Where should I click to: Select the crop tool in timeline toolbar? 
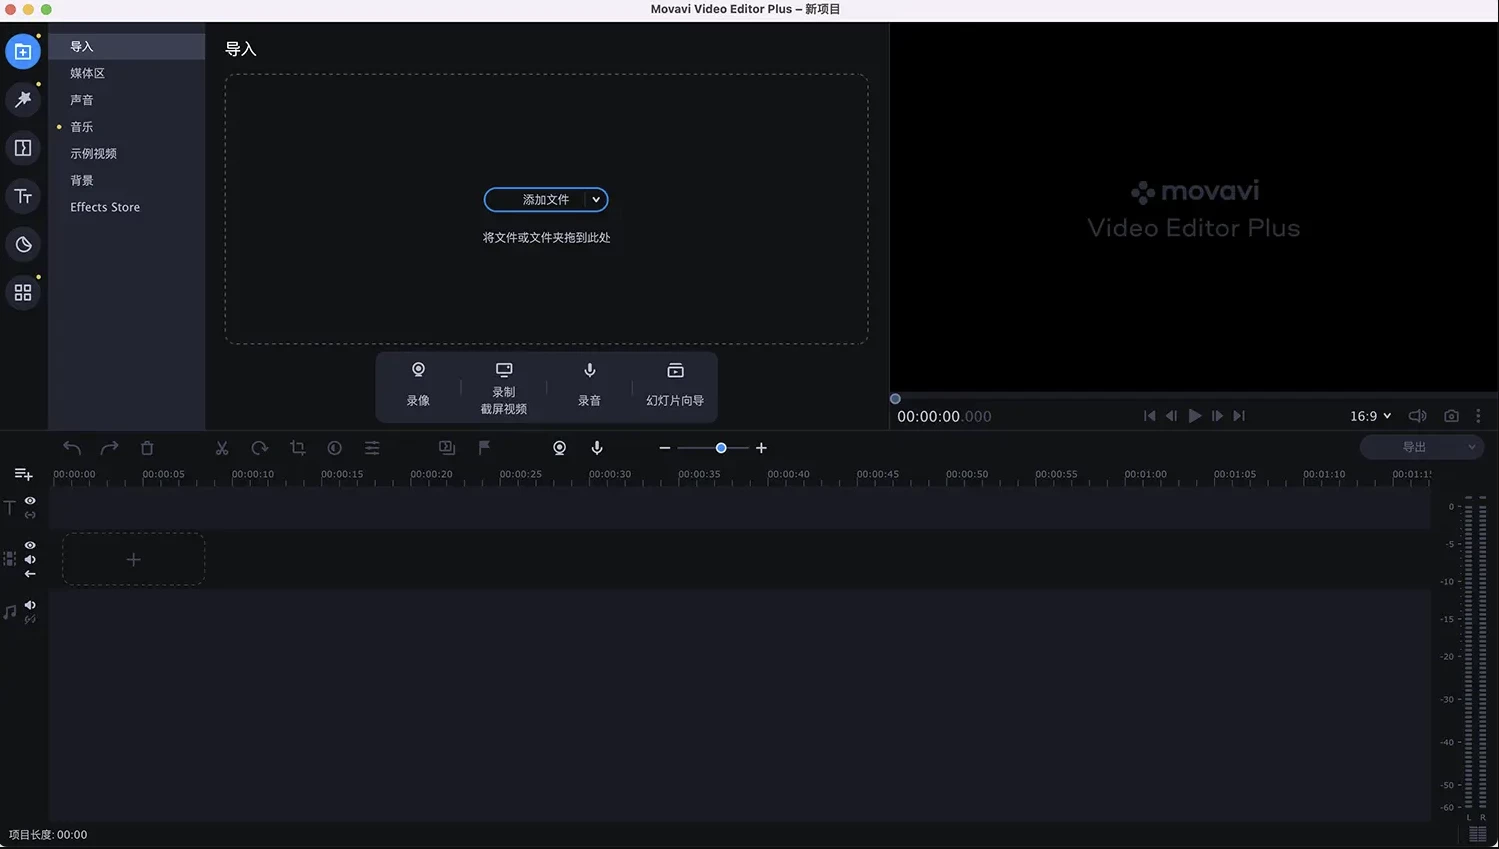[297, 448]
